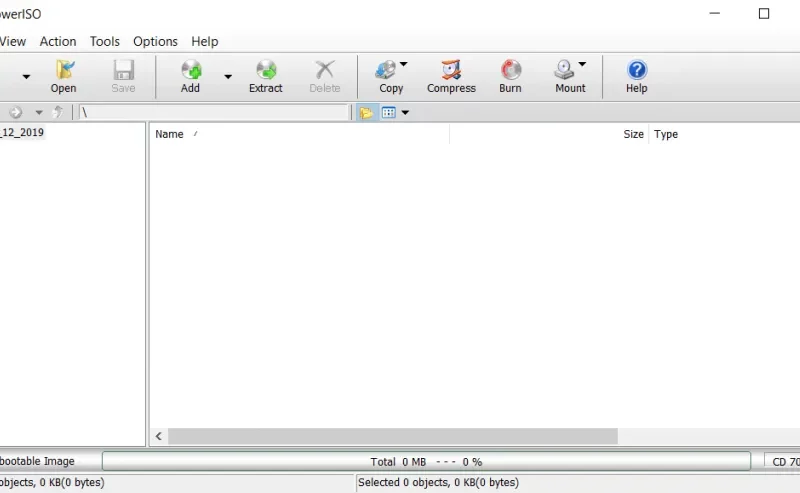Open an image file with Open button

[x=64, y=77]
